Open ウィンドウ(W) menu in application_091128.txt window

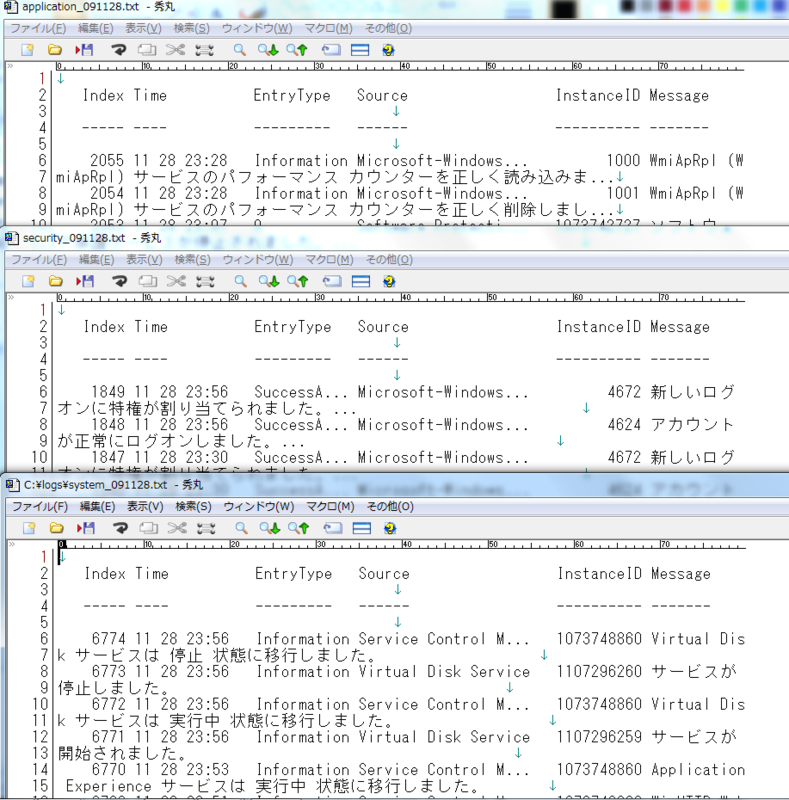tap(257, 29)
